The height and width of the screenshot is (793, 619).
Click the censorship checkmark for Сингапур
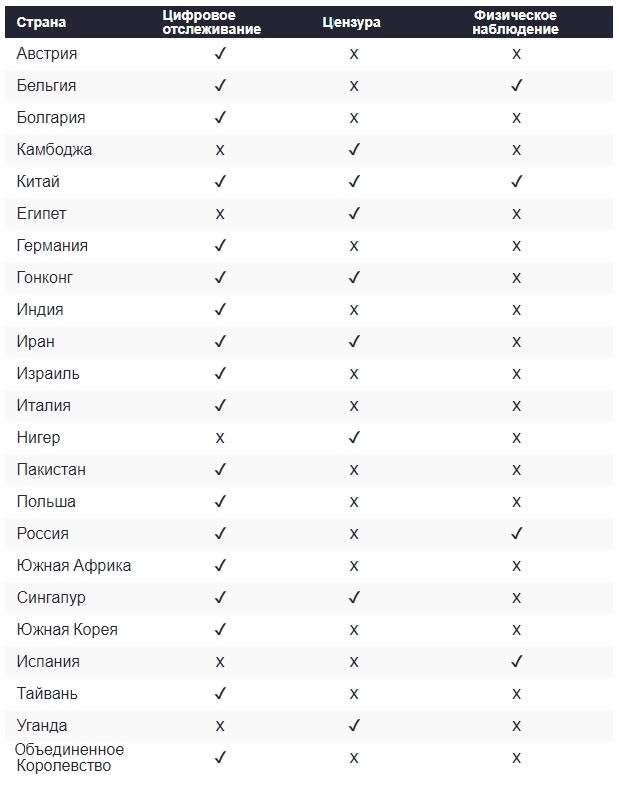tap(354, 597)
